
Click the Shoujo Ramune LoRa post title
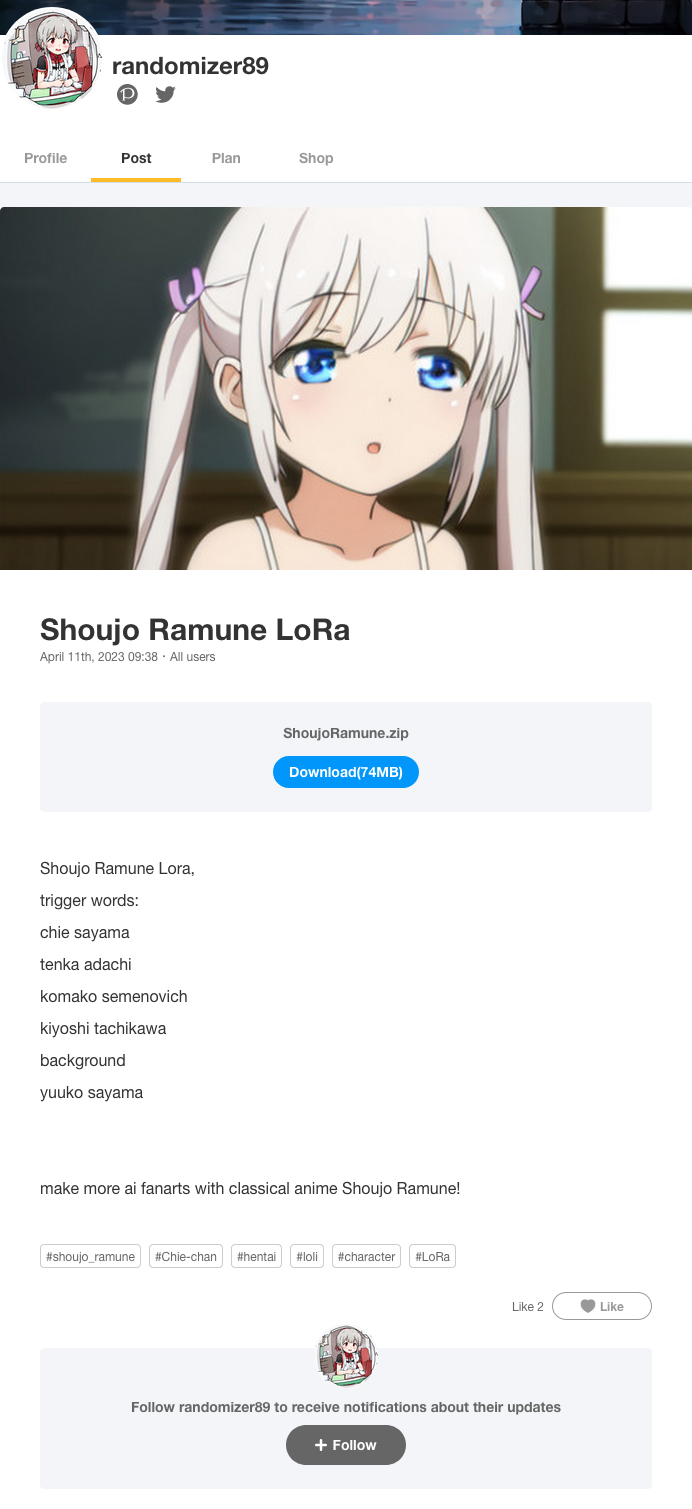coord(195,630)
